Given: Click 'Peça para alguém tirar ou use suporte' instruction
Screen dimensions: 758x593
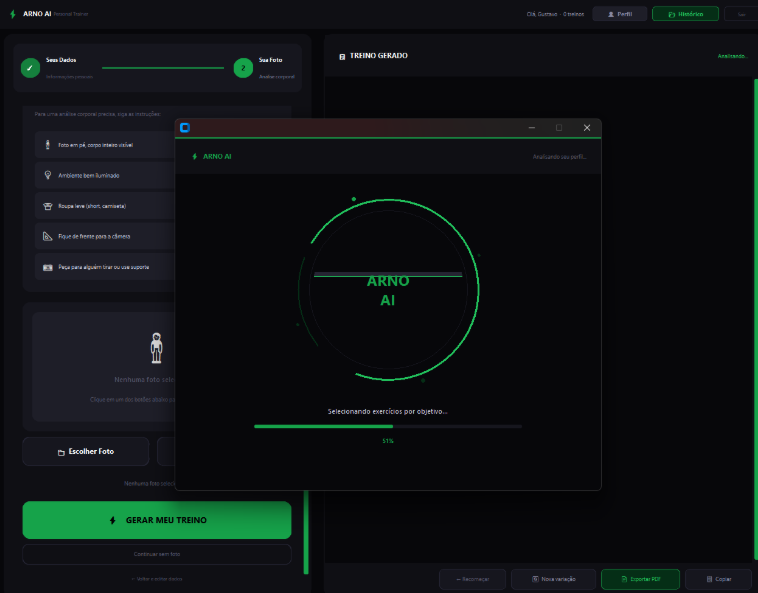Looking at the screenshot, I should [104, 267].
